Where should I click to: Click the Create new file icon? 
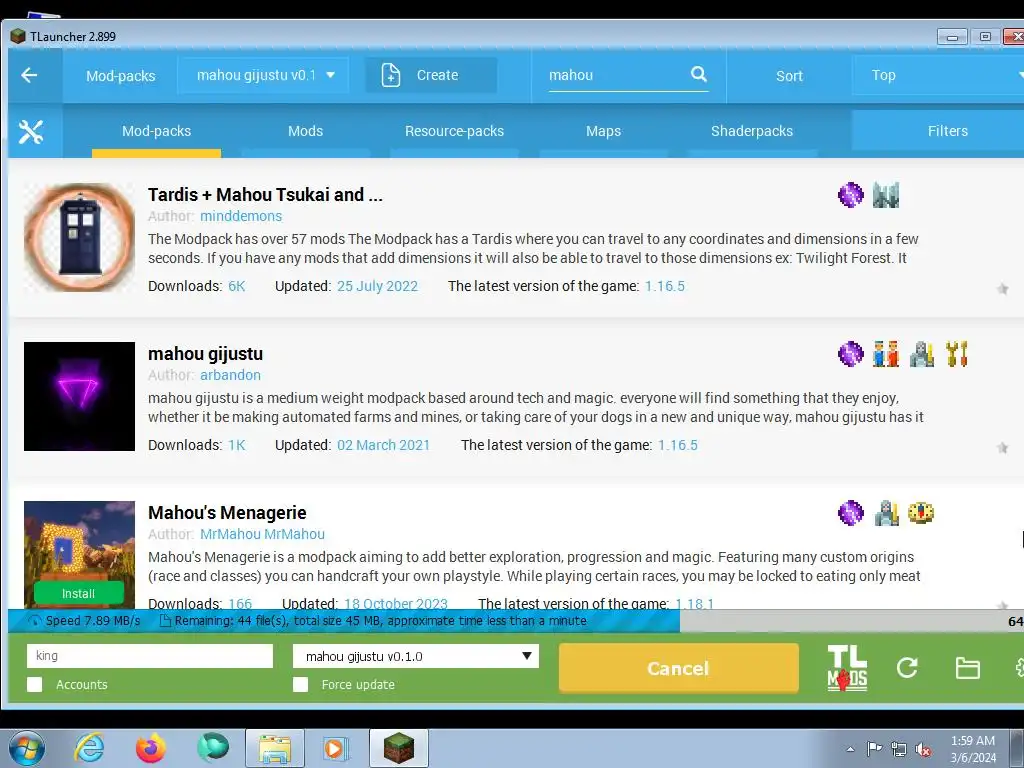coord(391,75)
